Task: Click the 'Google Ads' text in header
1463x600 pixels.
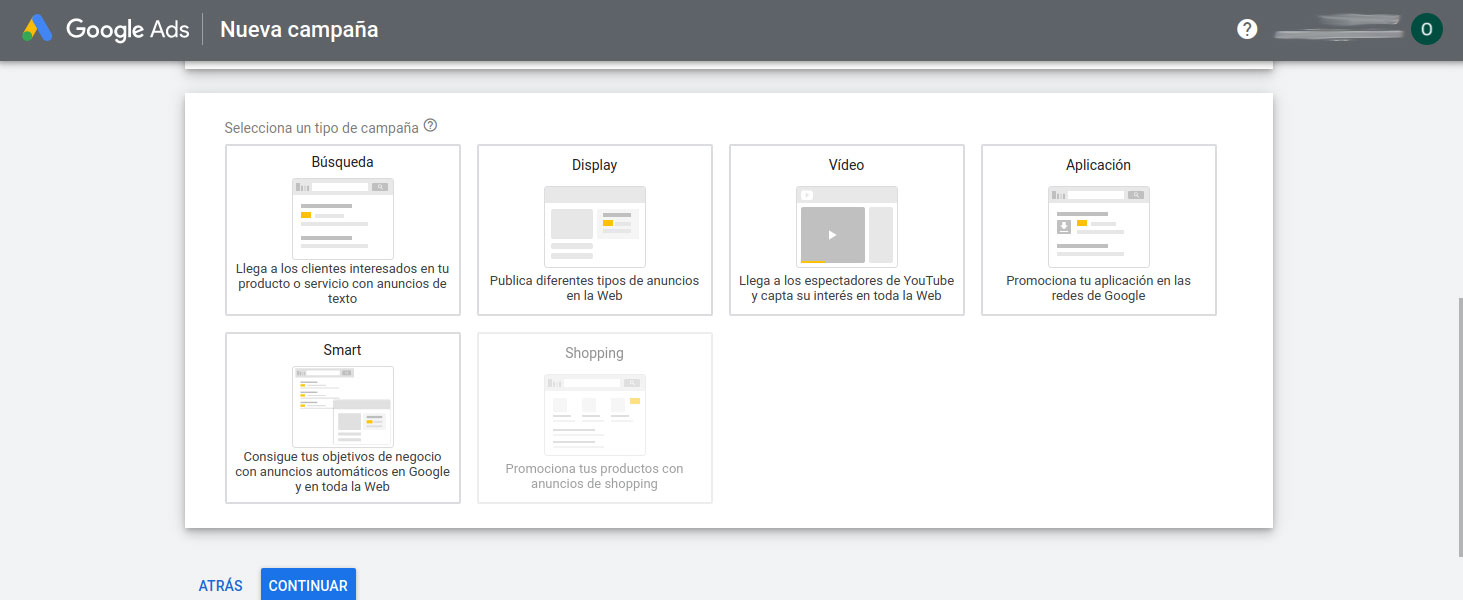Action: [x=128, y=29]
